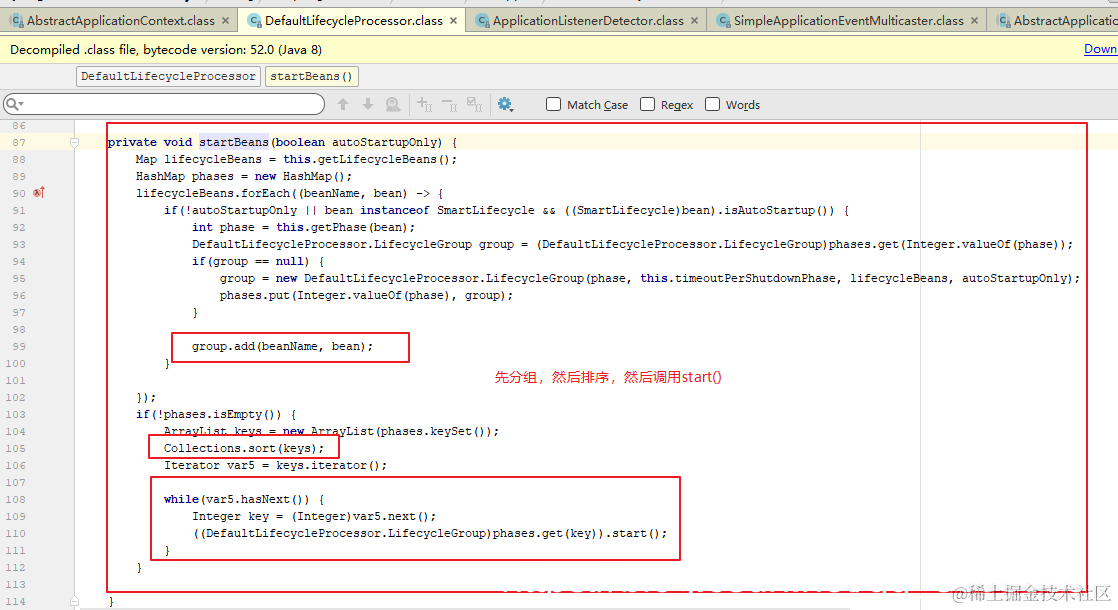This screenshot has width=1118, height=610.
Task: Click line number 99 in gutter
Action: pos(19,346)
